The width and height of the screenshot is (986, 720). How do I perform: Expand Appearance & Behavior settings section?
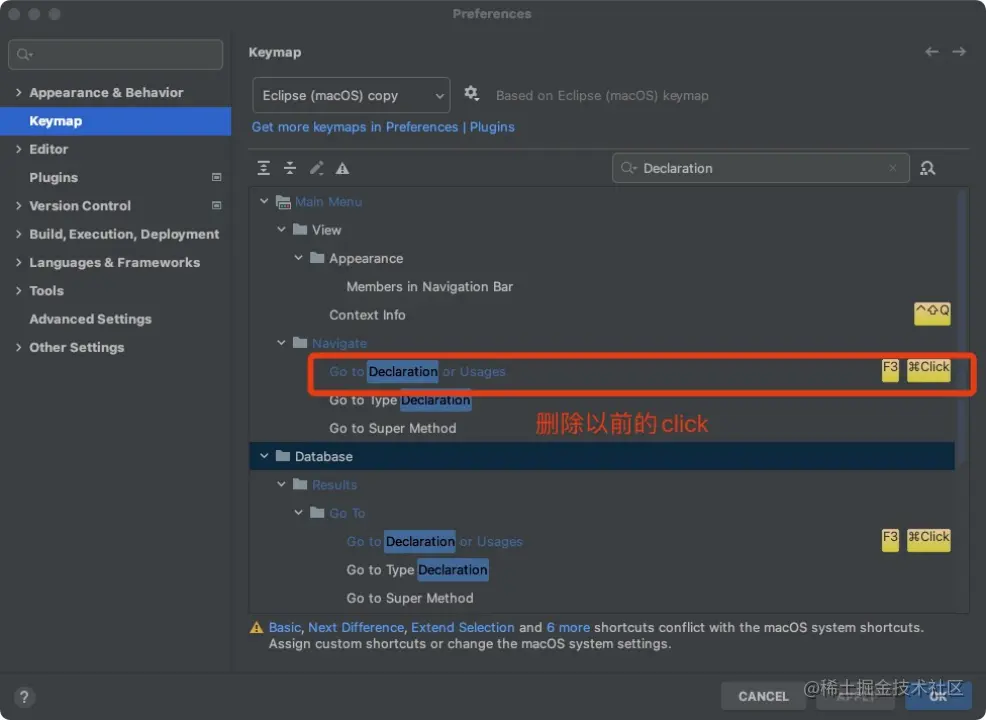click(x=18, y=92)
